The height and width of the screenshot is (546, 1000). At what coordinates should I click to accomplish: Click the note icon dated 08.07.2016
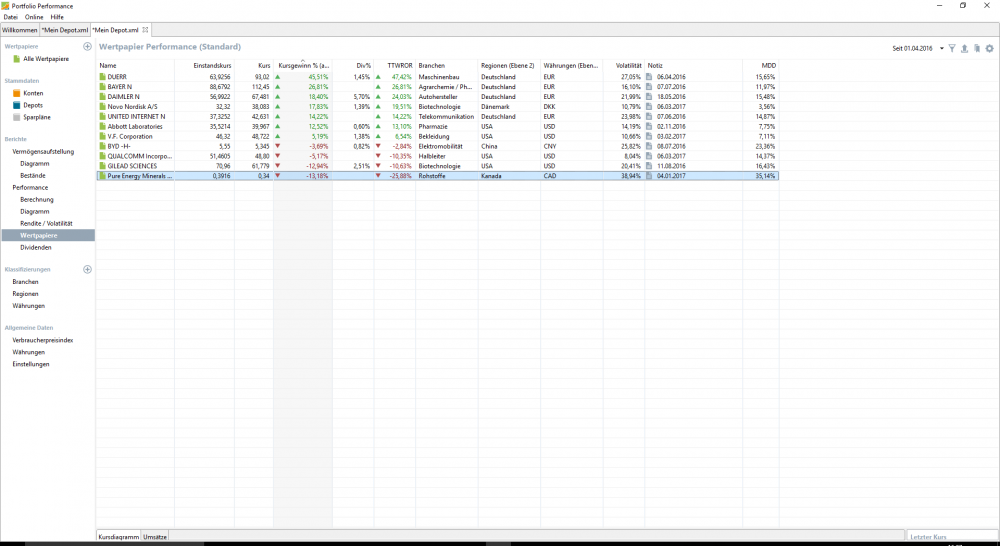click(x=649, y=146)
